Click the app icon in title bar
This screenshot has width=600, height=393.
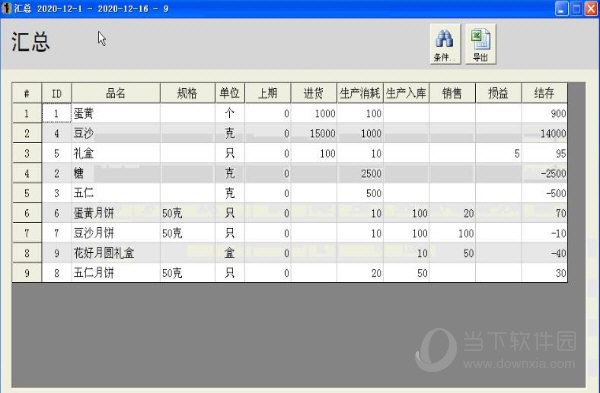coord(7,8)
